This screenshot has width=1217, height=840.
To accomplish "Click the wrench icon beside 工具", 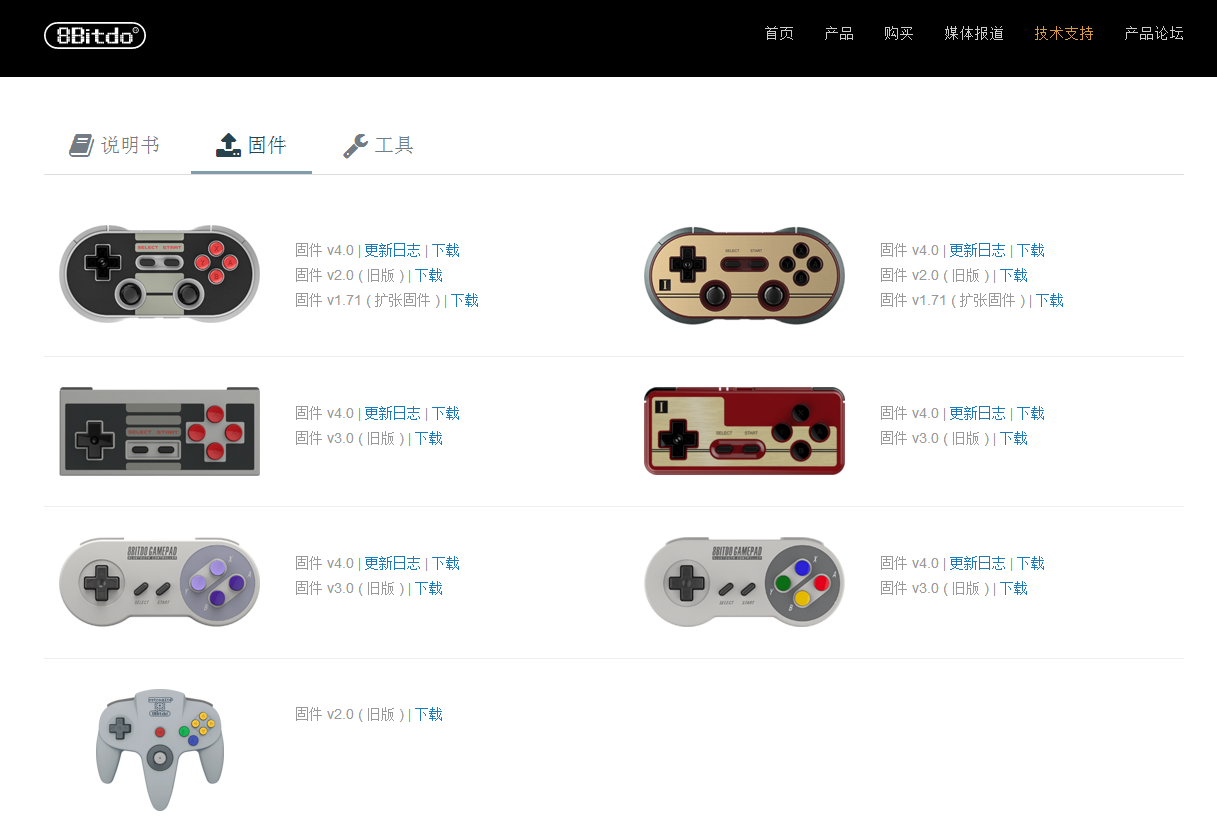I will point(355,146).
